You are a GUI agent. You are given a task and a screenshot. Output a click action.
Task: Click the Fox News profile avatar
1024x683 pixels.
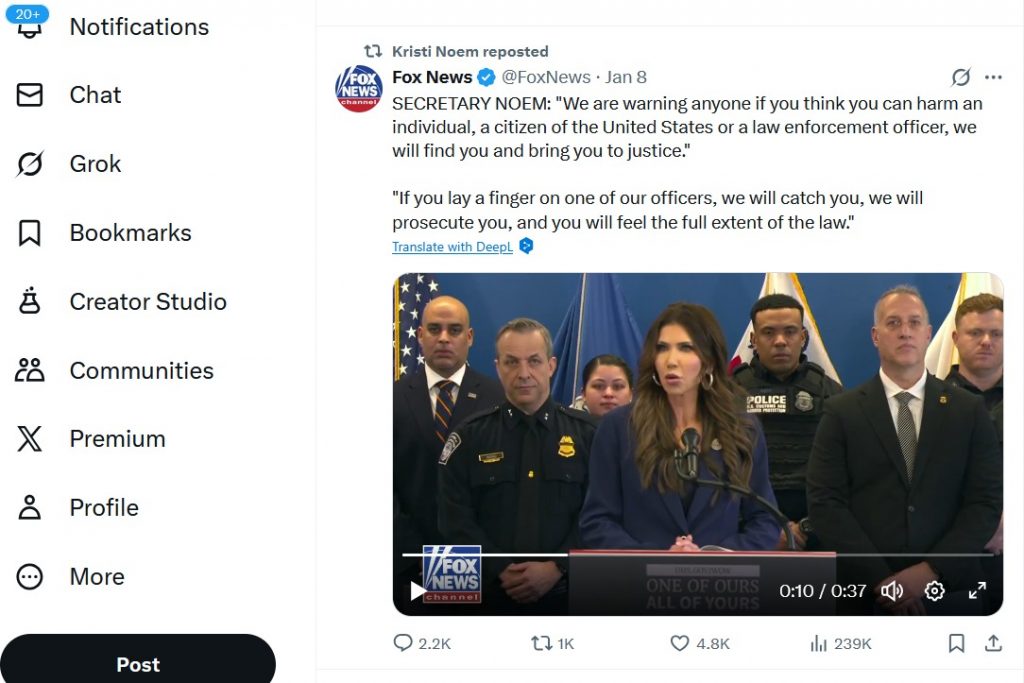point(359,89)
